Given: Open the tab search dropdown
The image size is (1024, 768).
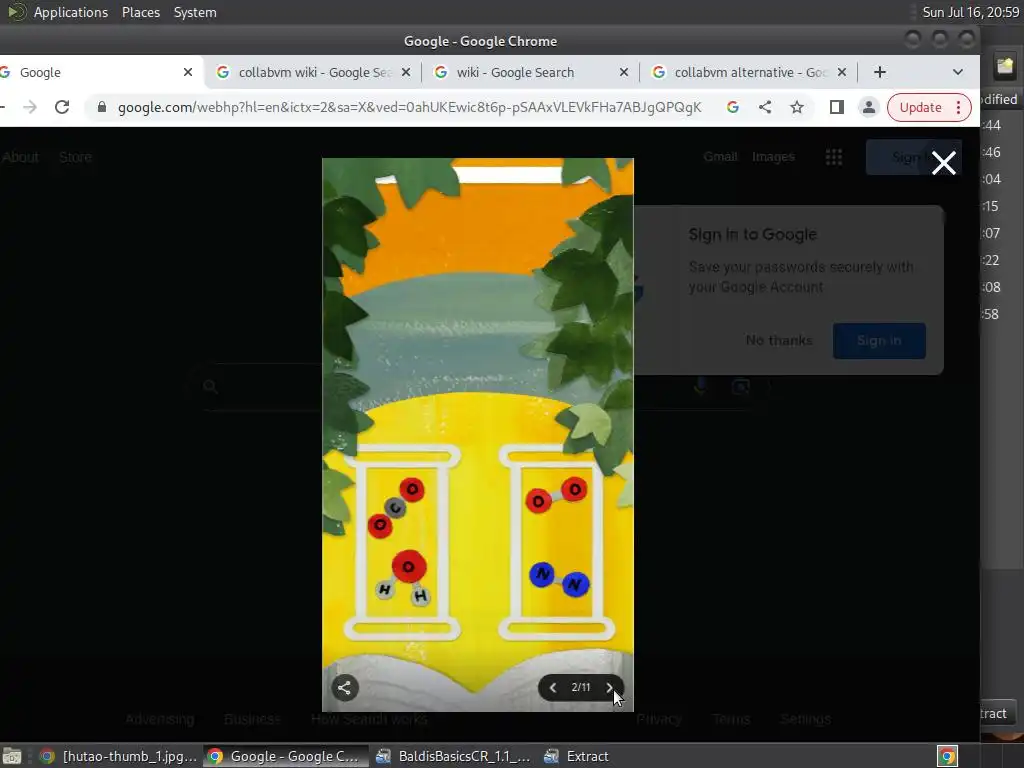Looking at the screenshot, I should [957, 72].
